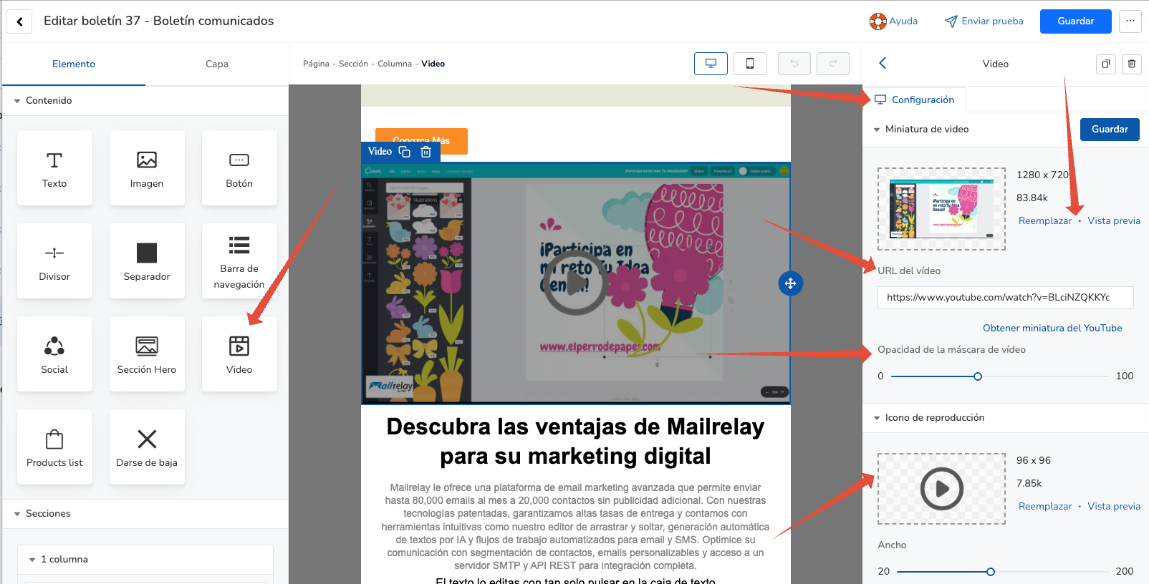
Task: Click Reemplazar for the video thumbnail
Action: 1045,221
